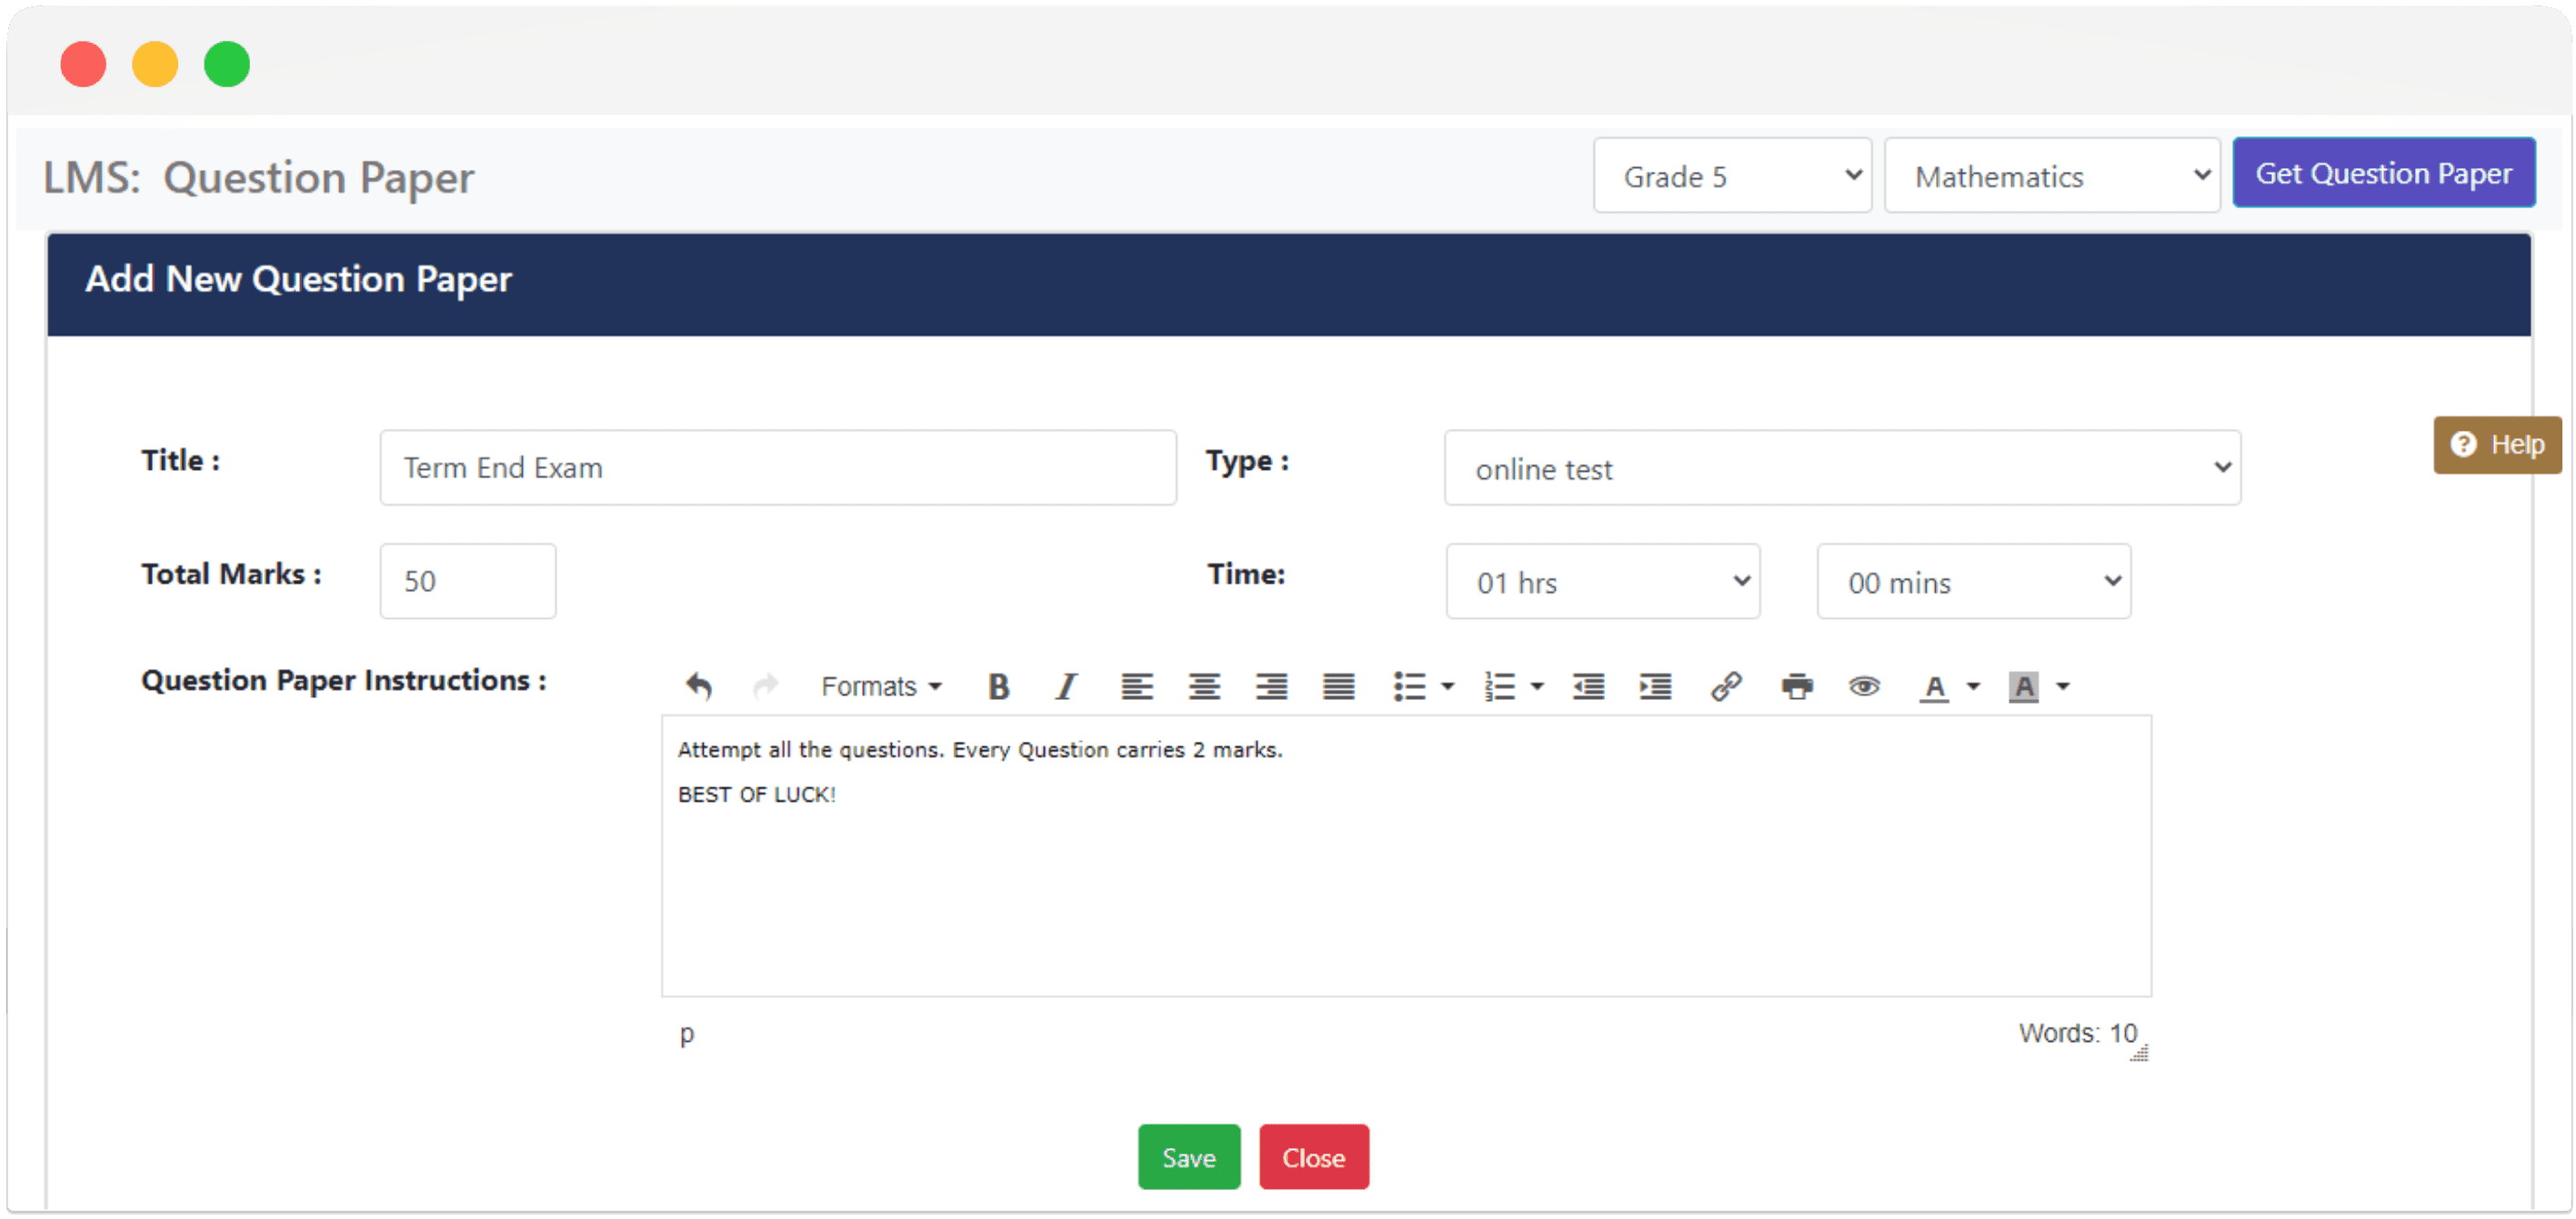Click Save to submit question paper
The width and height of the screenshot is (2576, 1219).
coord(1189,1156)
